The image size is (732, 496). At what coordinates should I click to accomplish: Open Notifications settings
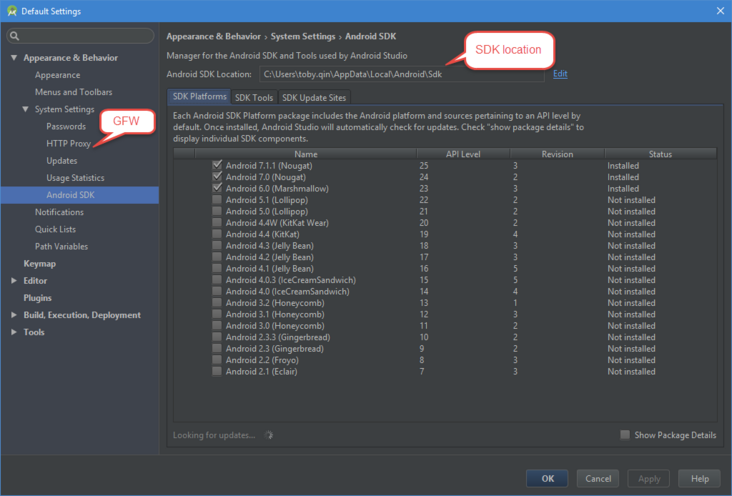click(x=59, y=212)
